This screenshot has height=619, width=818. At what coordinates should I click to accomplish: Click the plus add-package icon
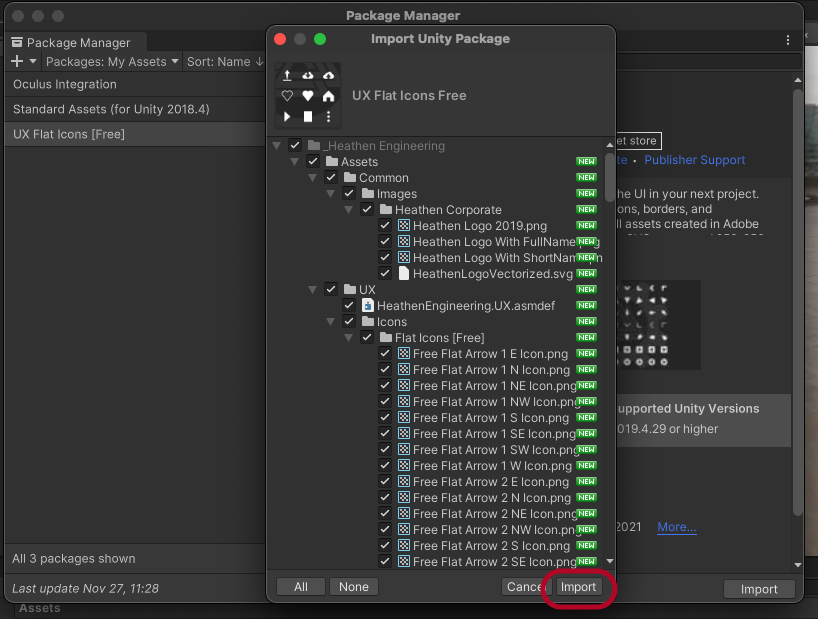click(17, 62)
